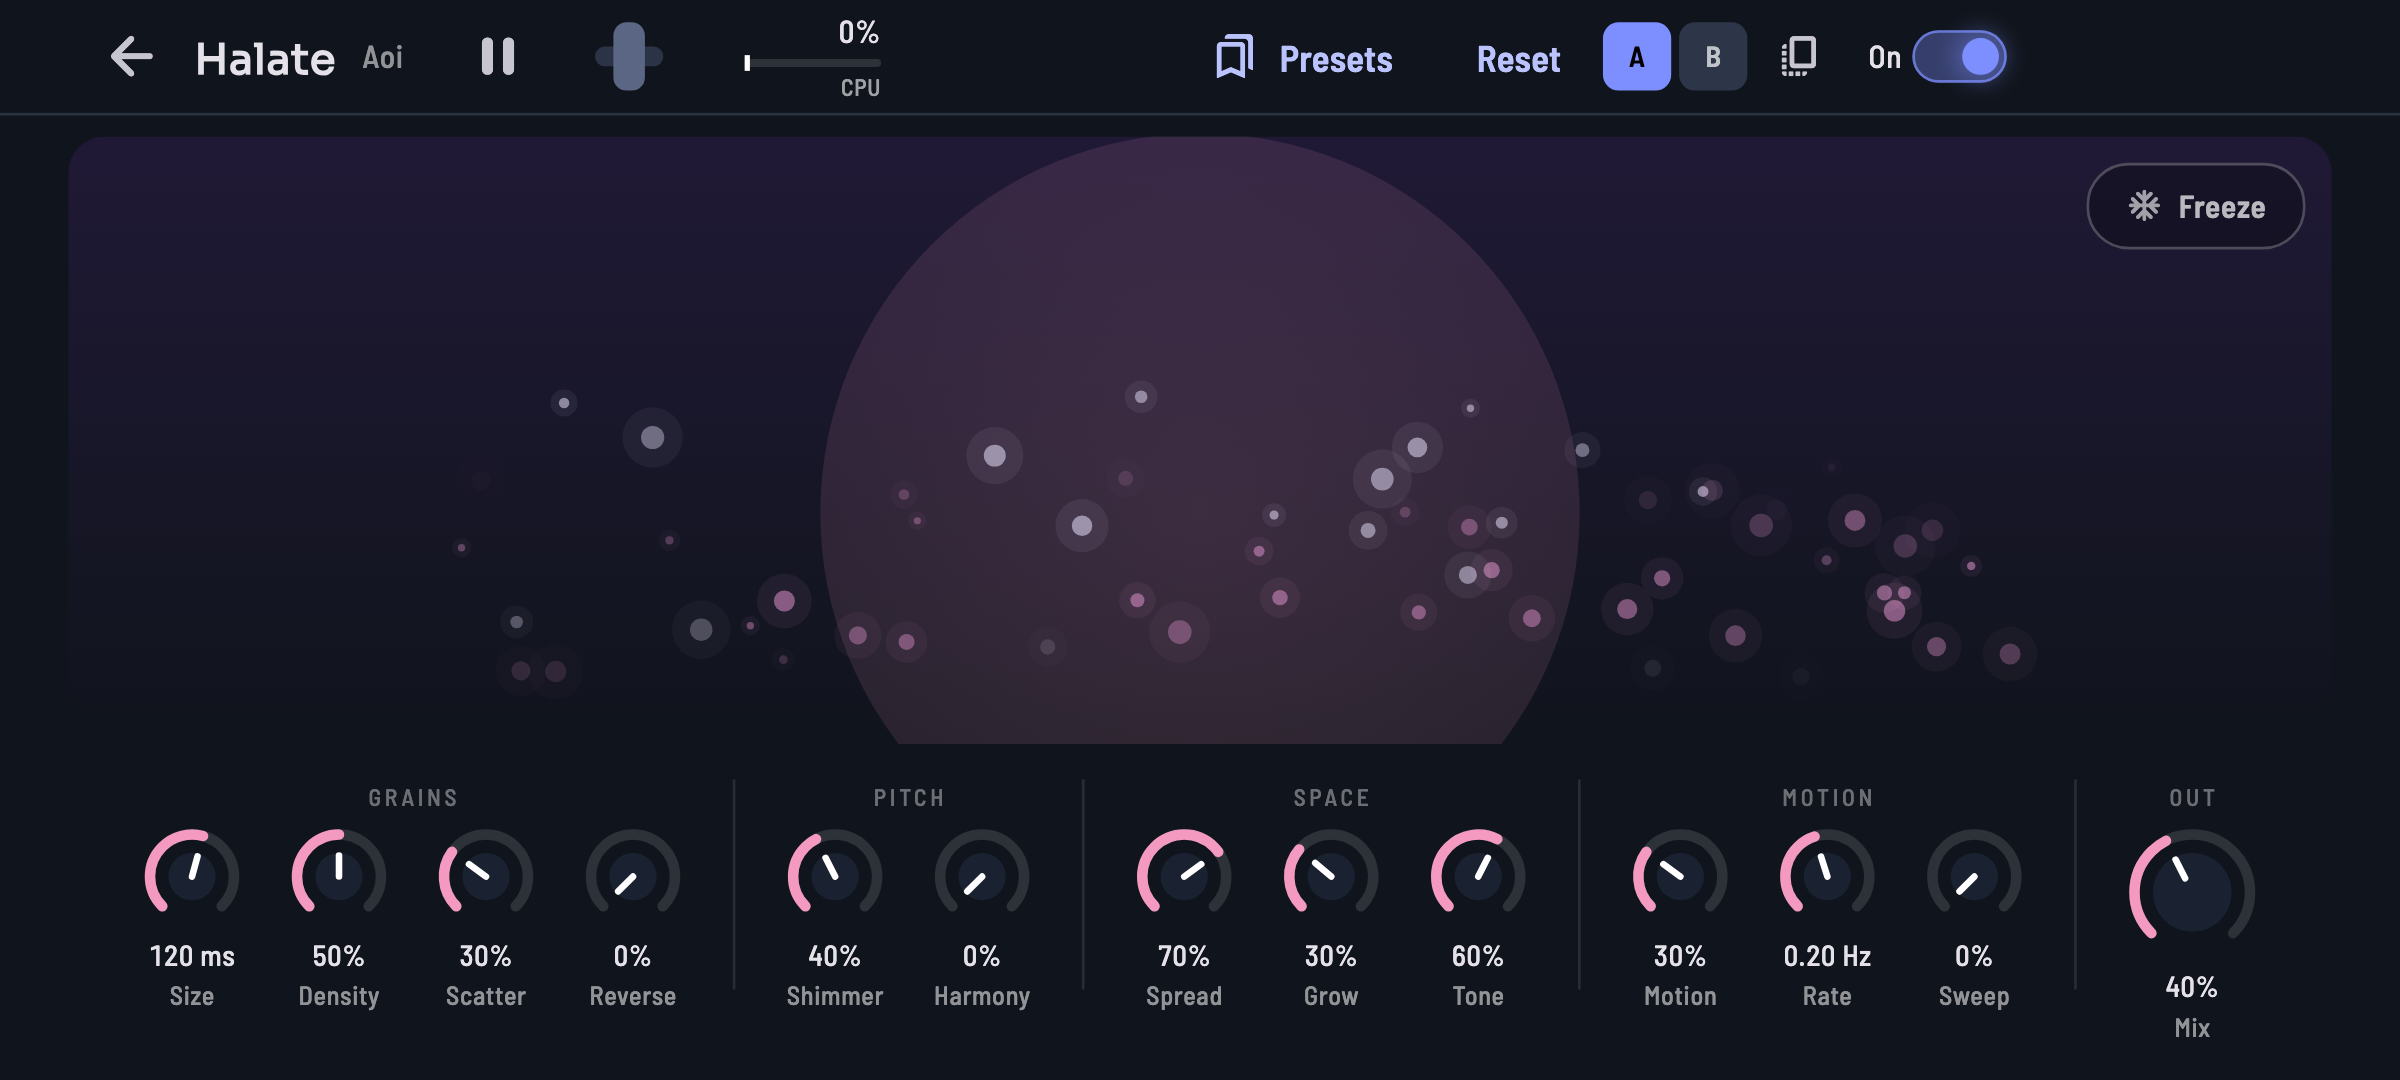Viewport: 2400px width, 1080px height.
Task: Click the SPACE section heading
Action: [1331, 798]
